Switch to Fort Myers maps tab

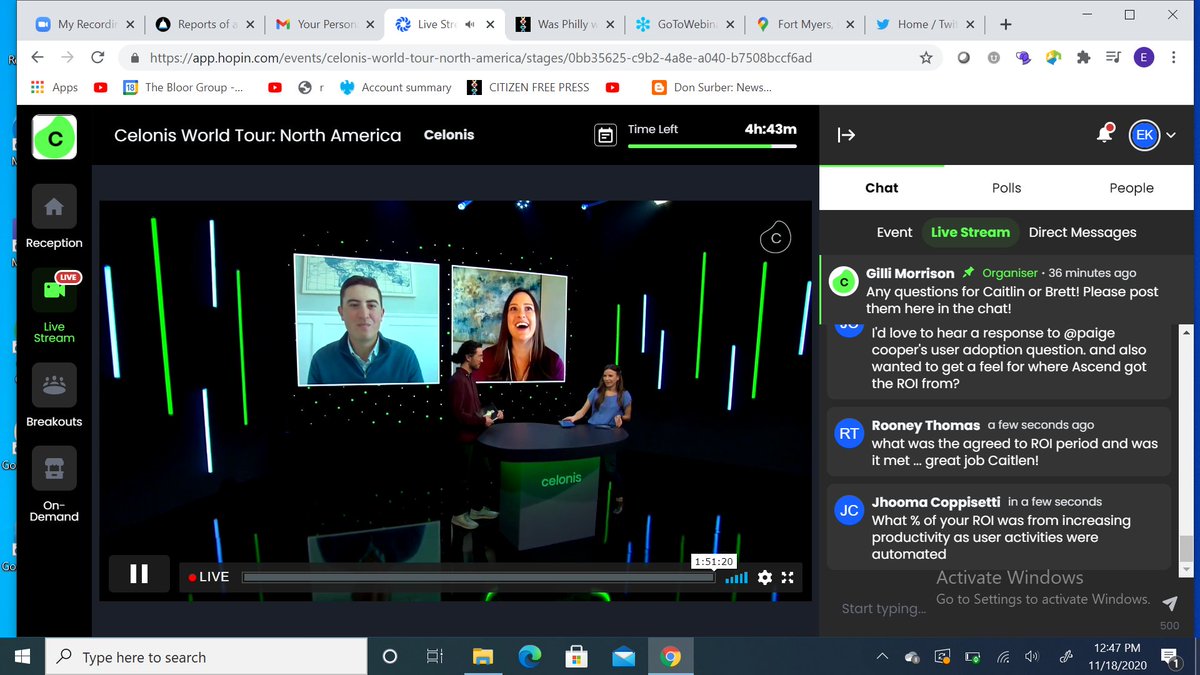[803, 24]
